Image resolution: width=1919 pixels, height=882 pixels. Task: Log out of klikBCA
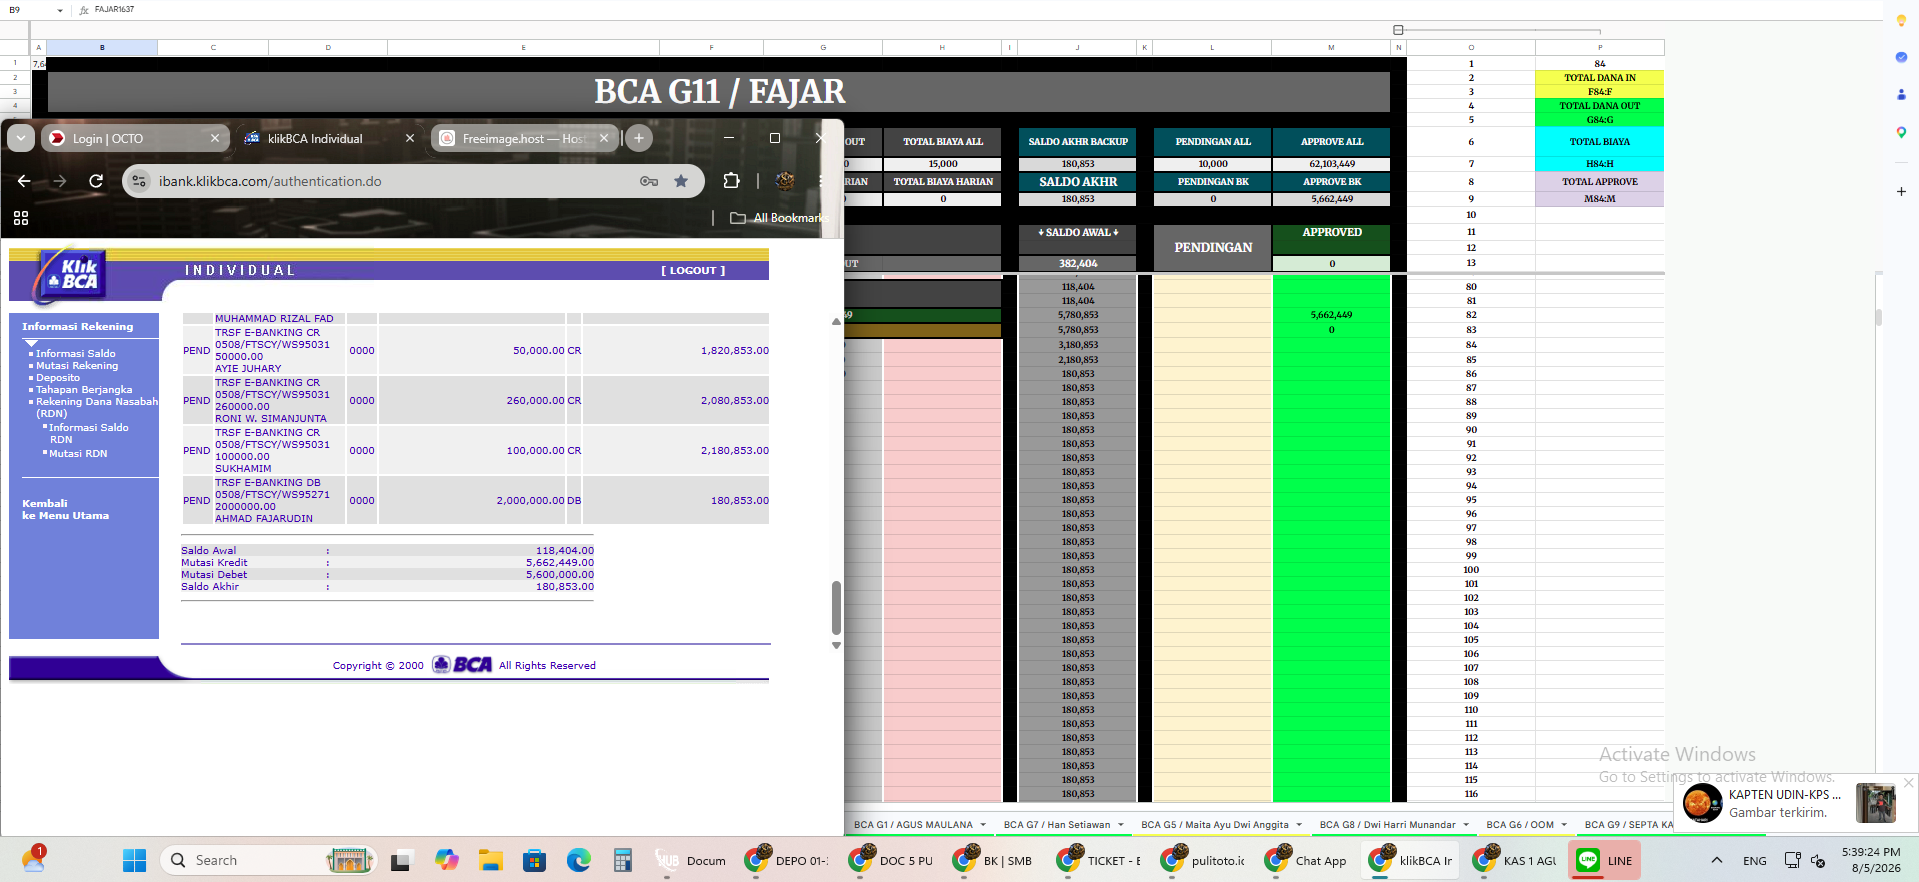pos(693,270)
